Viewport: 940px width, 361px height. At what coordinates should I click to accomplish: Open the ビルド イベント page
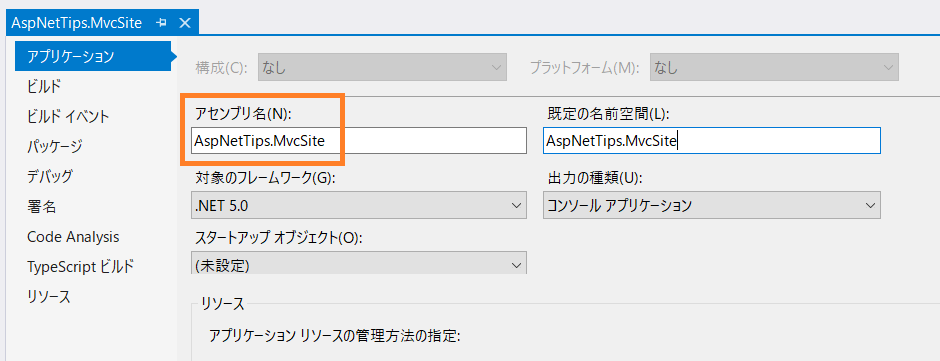[x=68, y=116]
